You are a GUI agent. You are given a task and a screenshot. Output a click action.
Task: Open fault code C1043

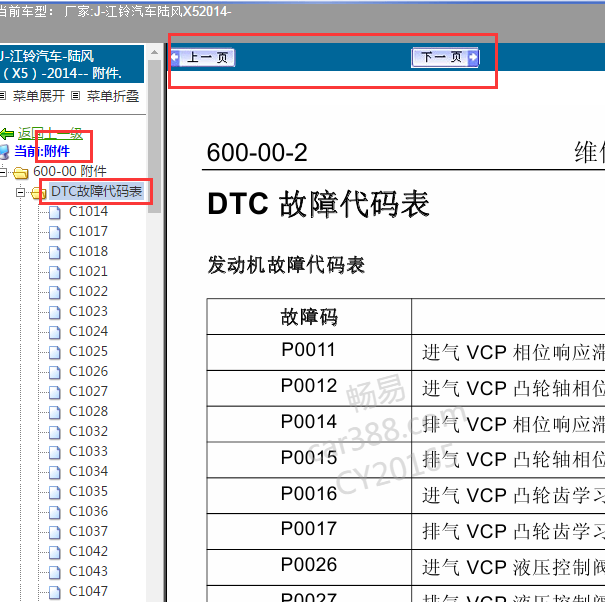(x=88, y=572)
